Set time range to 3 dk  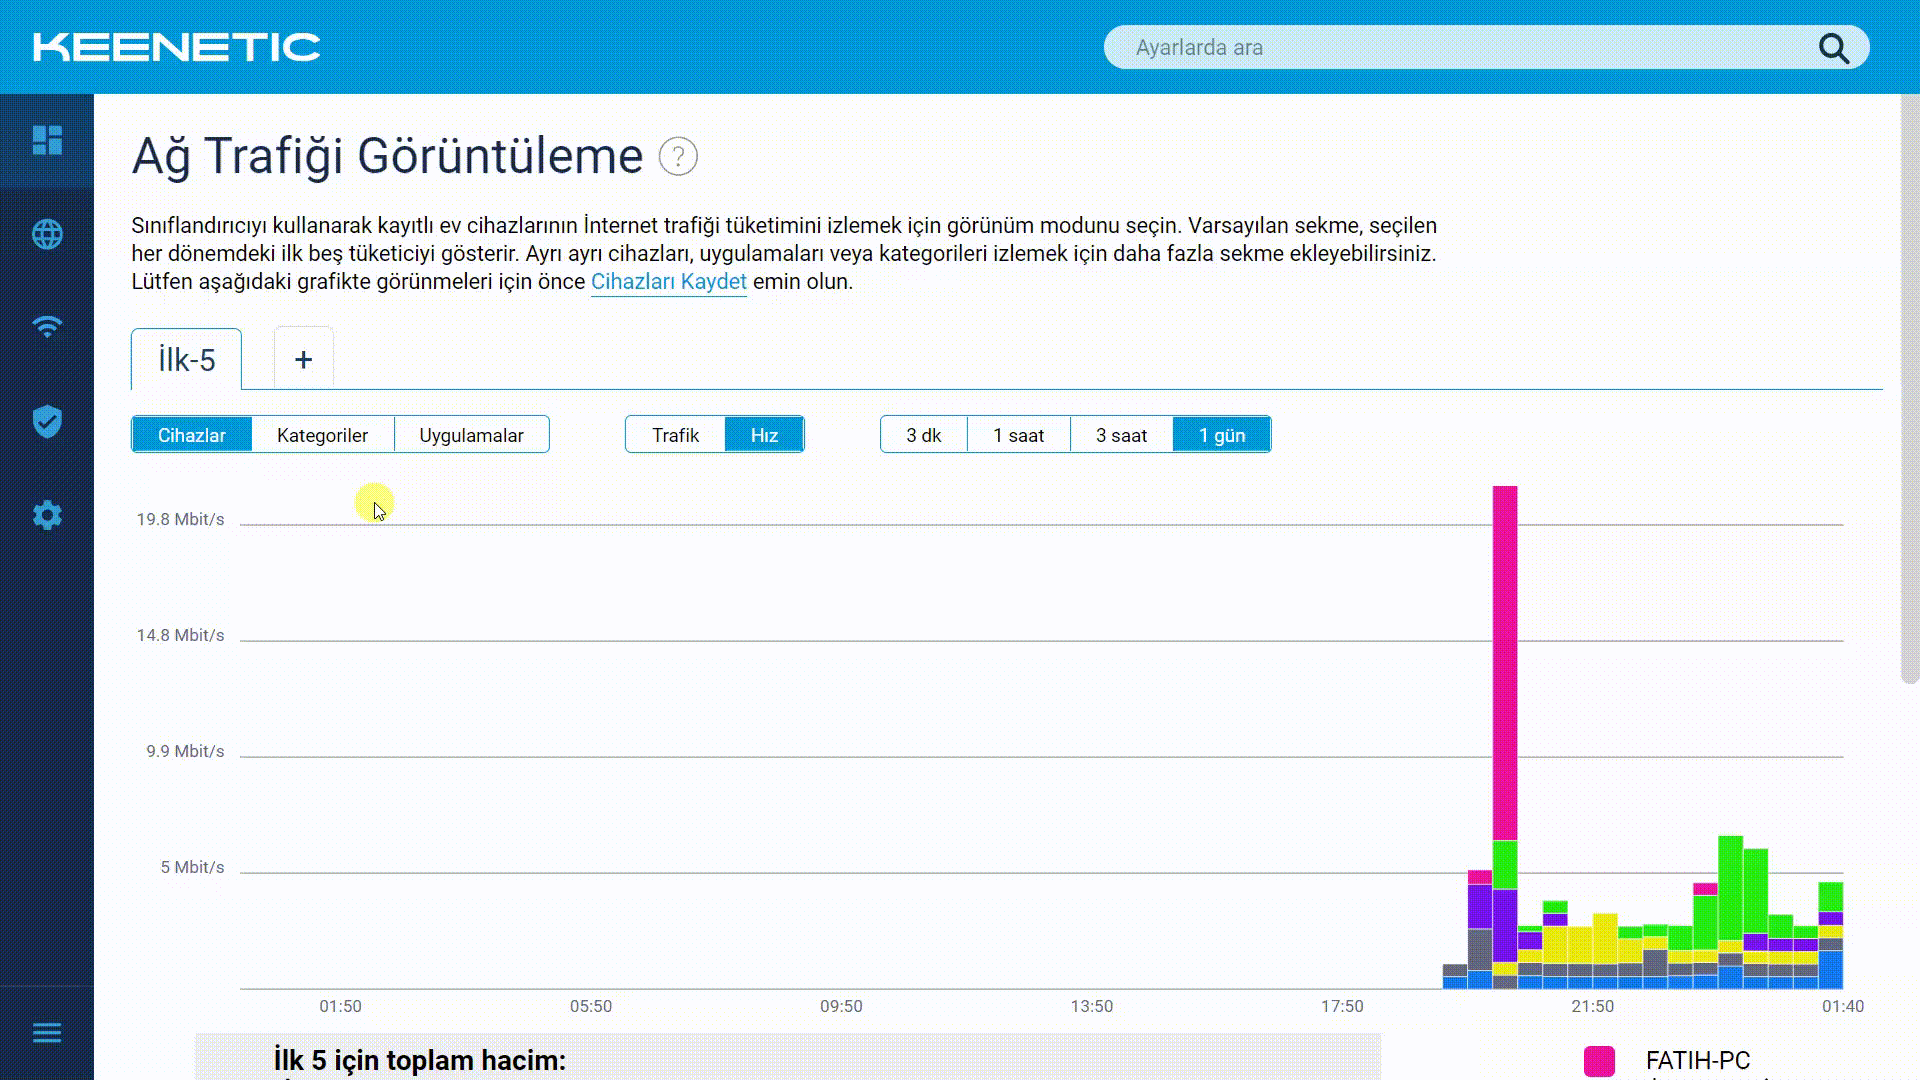coord(923,435)
